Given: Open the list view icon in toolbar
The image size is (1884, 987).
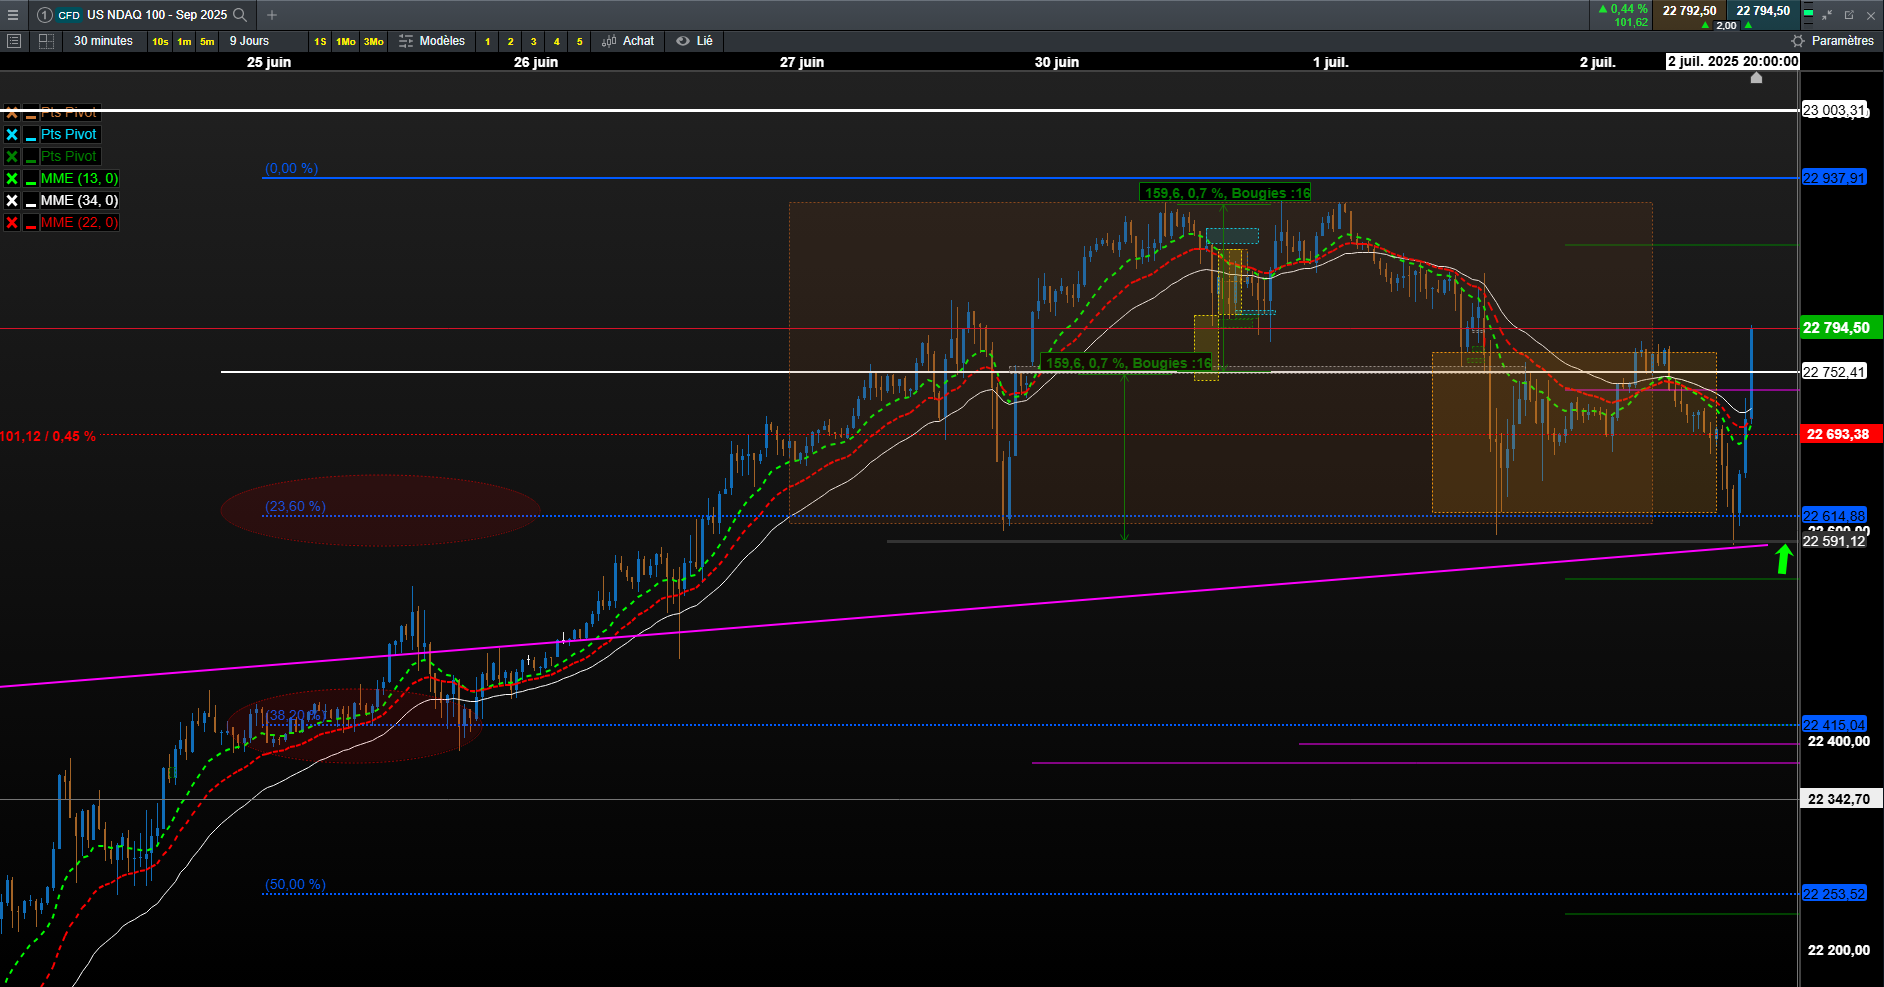Looking at the screenshot, I should 14,41.
